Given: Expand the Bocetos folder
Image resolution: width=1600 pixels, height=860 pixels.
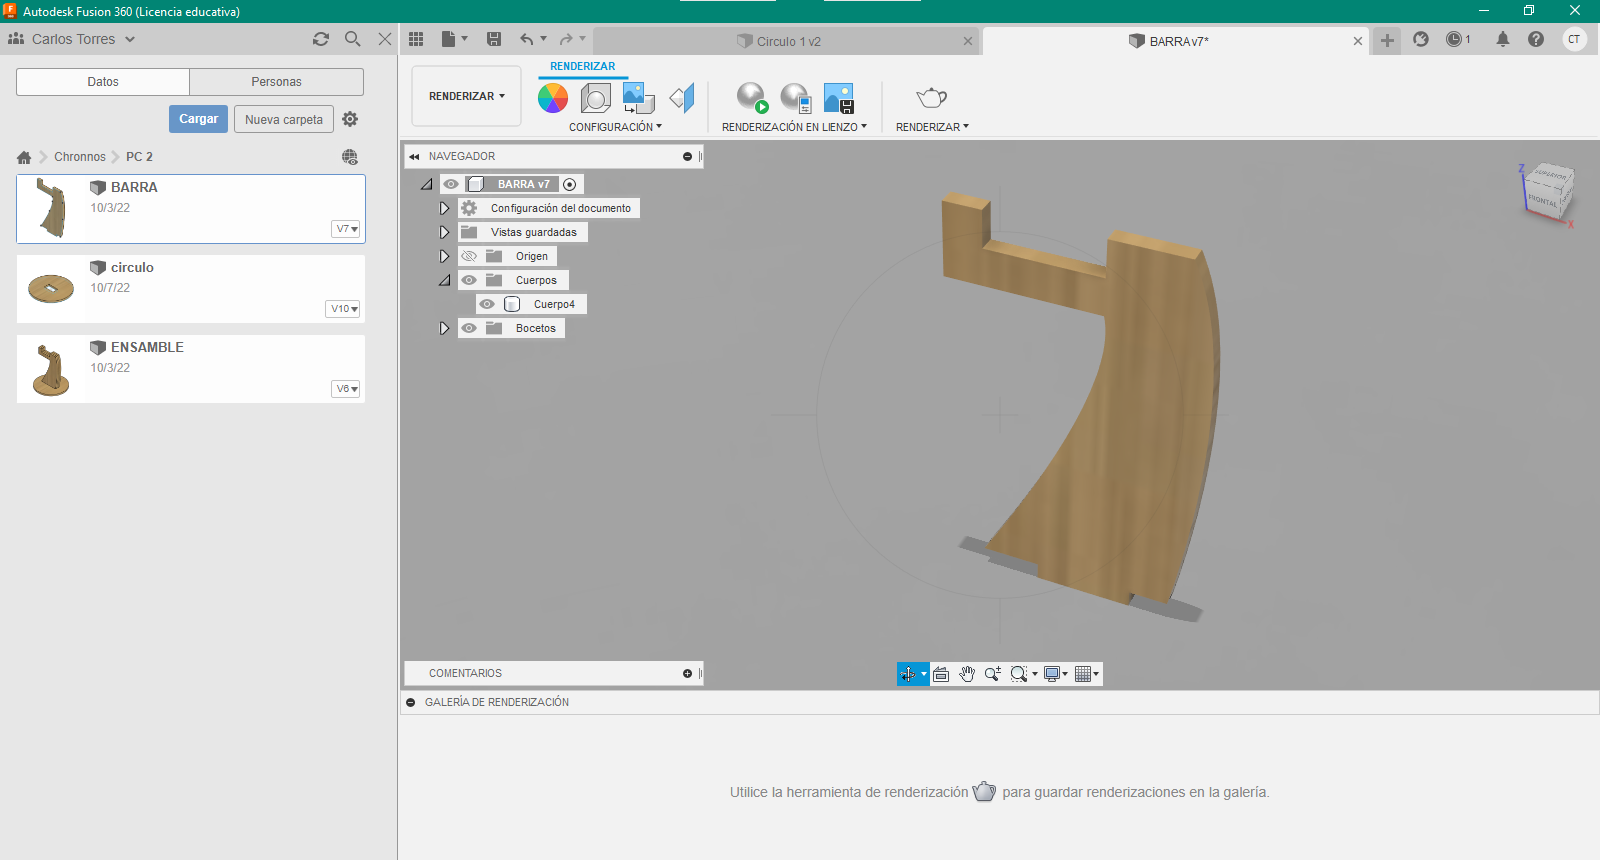Looking at the screenshot, I should [x=445, y=328].
